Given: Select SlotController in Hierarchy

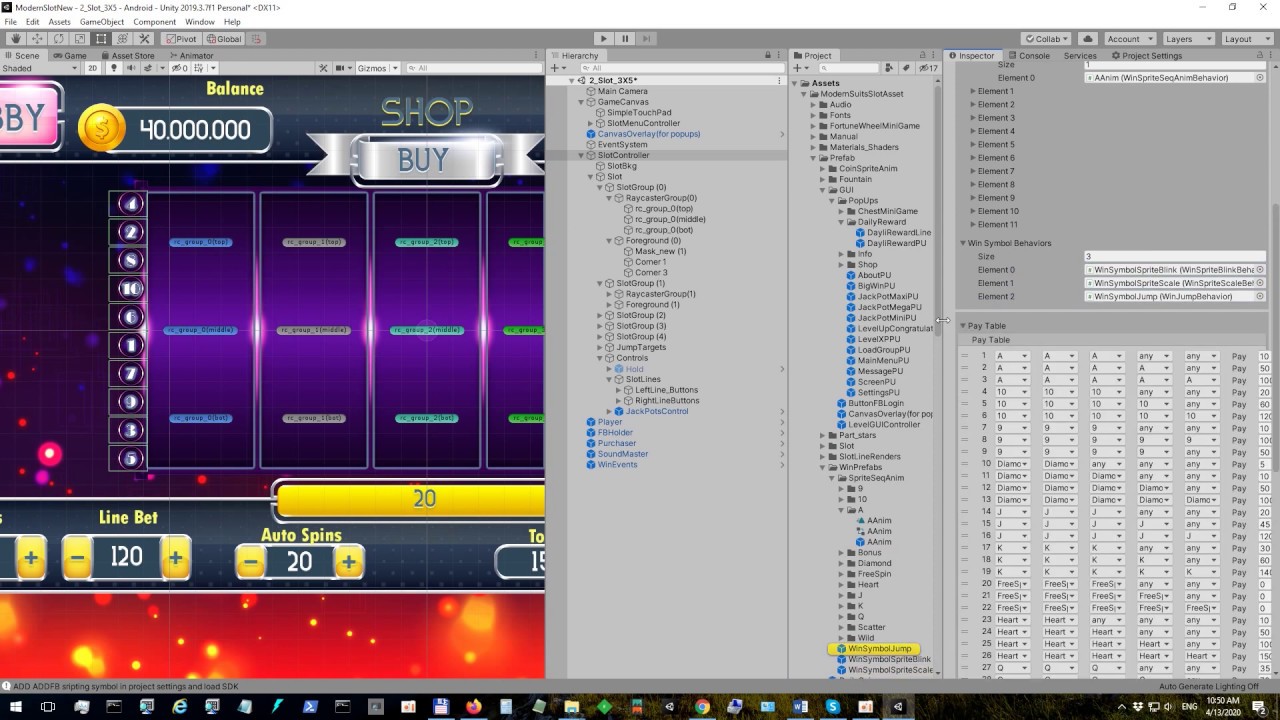Looking at the screenshot, I should 622,155.
